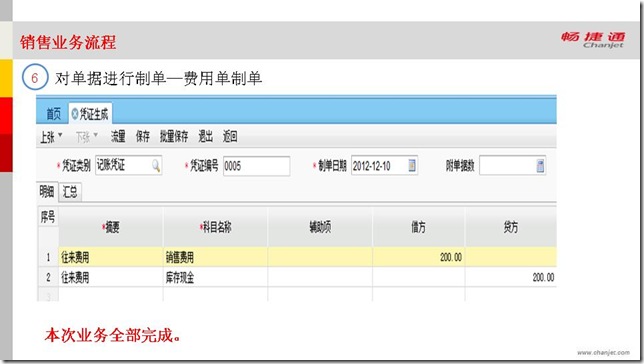Open the 凭证类别 lookup magnifier icon
The image size is (644, 364).
[x=156, y=166]
